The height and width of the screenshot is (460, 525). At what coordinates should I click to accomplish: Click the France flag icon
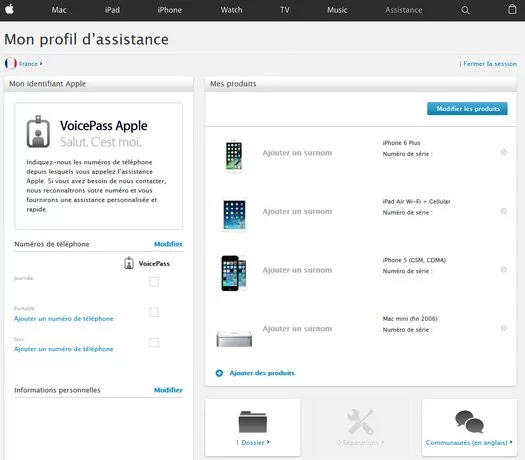pyautogui.click(x=11, y=63)
